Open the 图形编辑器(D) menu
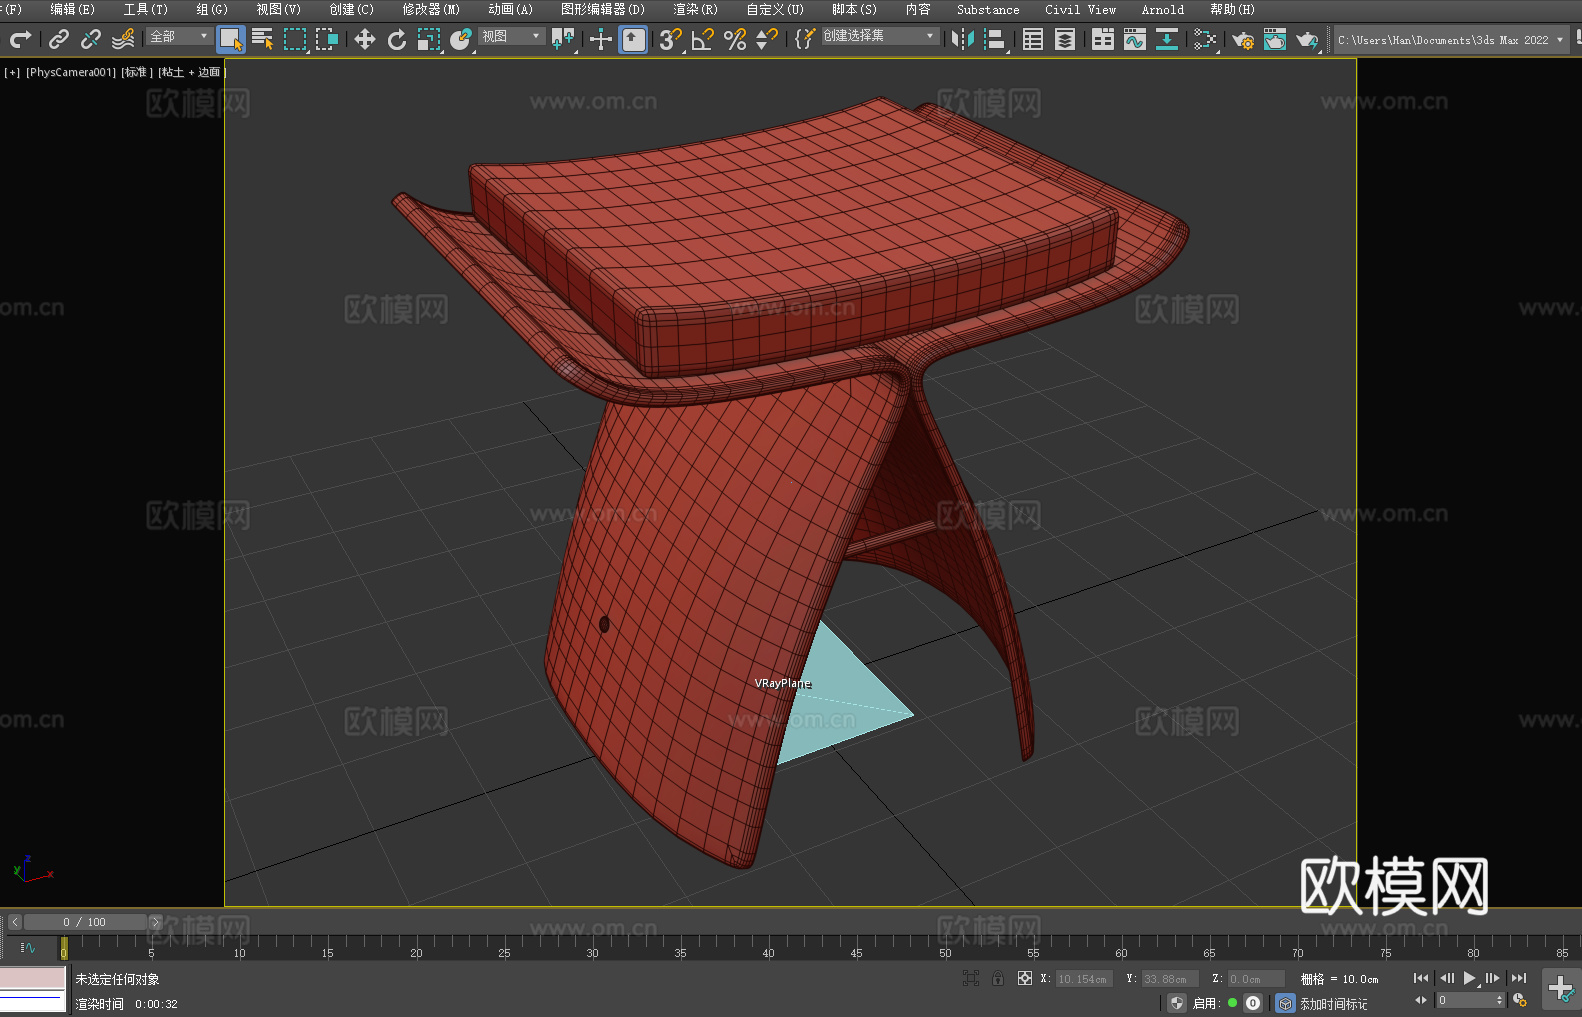 click(603, 9)
